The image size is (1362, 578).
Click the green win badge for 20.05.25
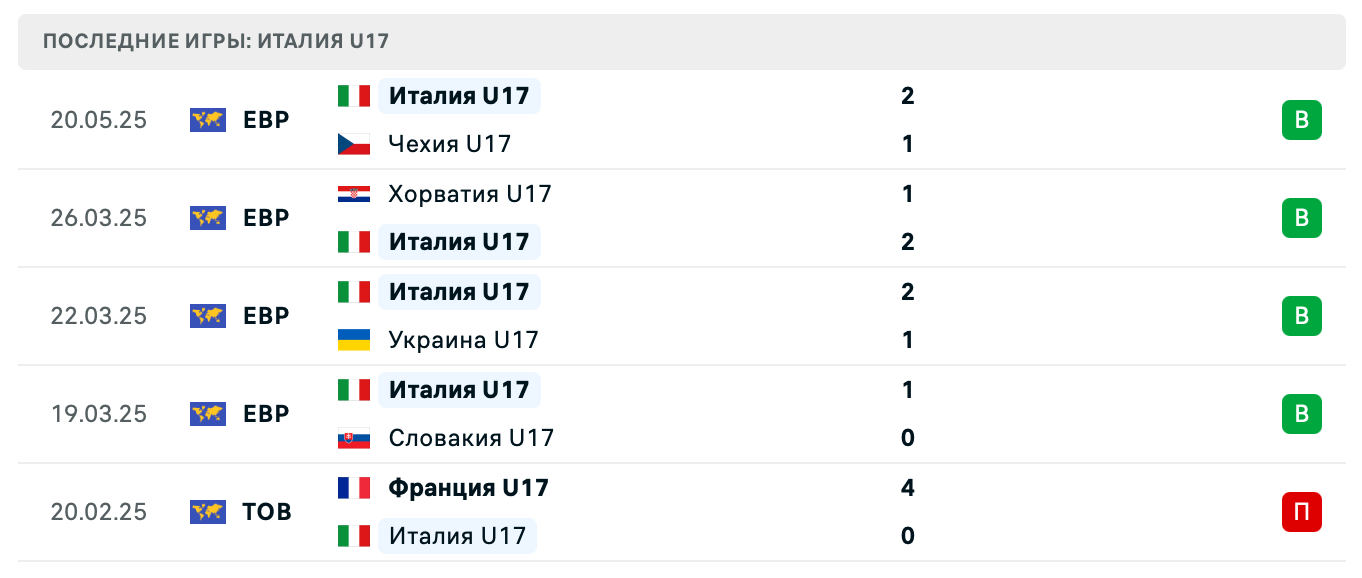[1301, 120]
